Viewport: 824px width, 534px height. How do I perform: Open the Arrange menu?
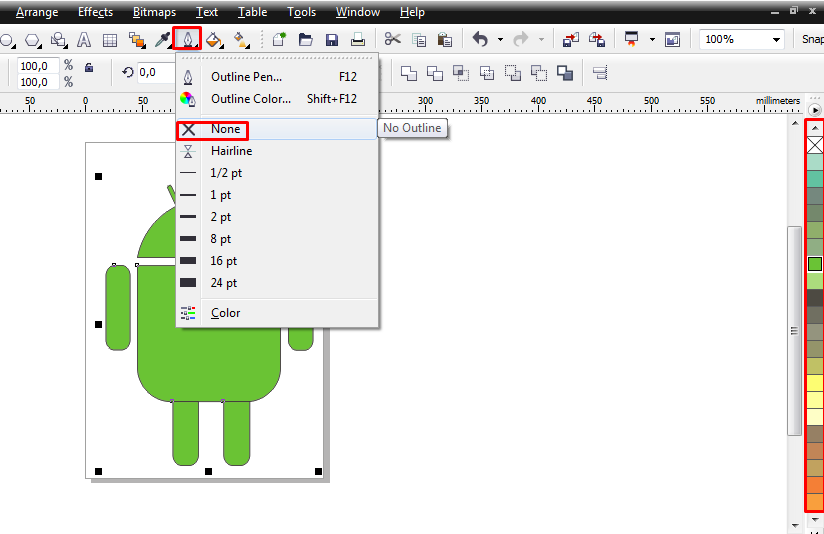[x=37, y=12]
